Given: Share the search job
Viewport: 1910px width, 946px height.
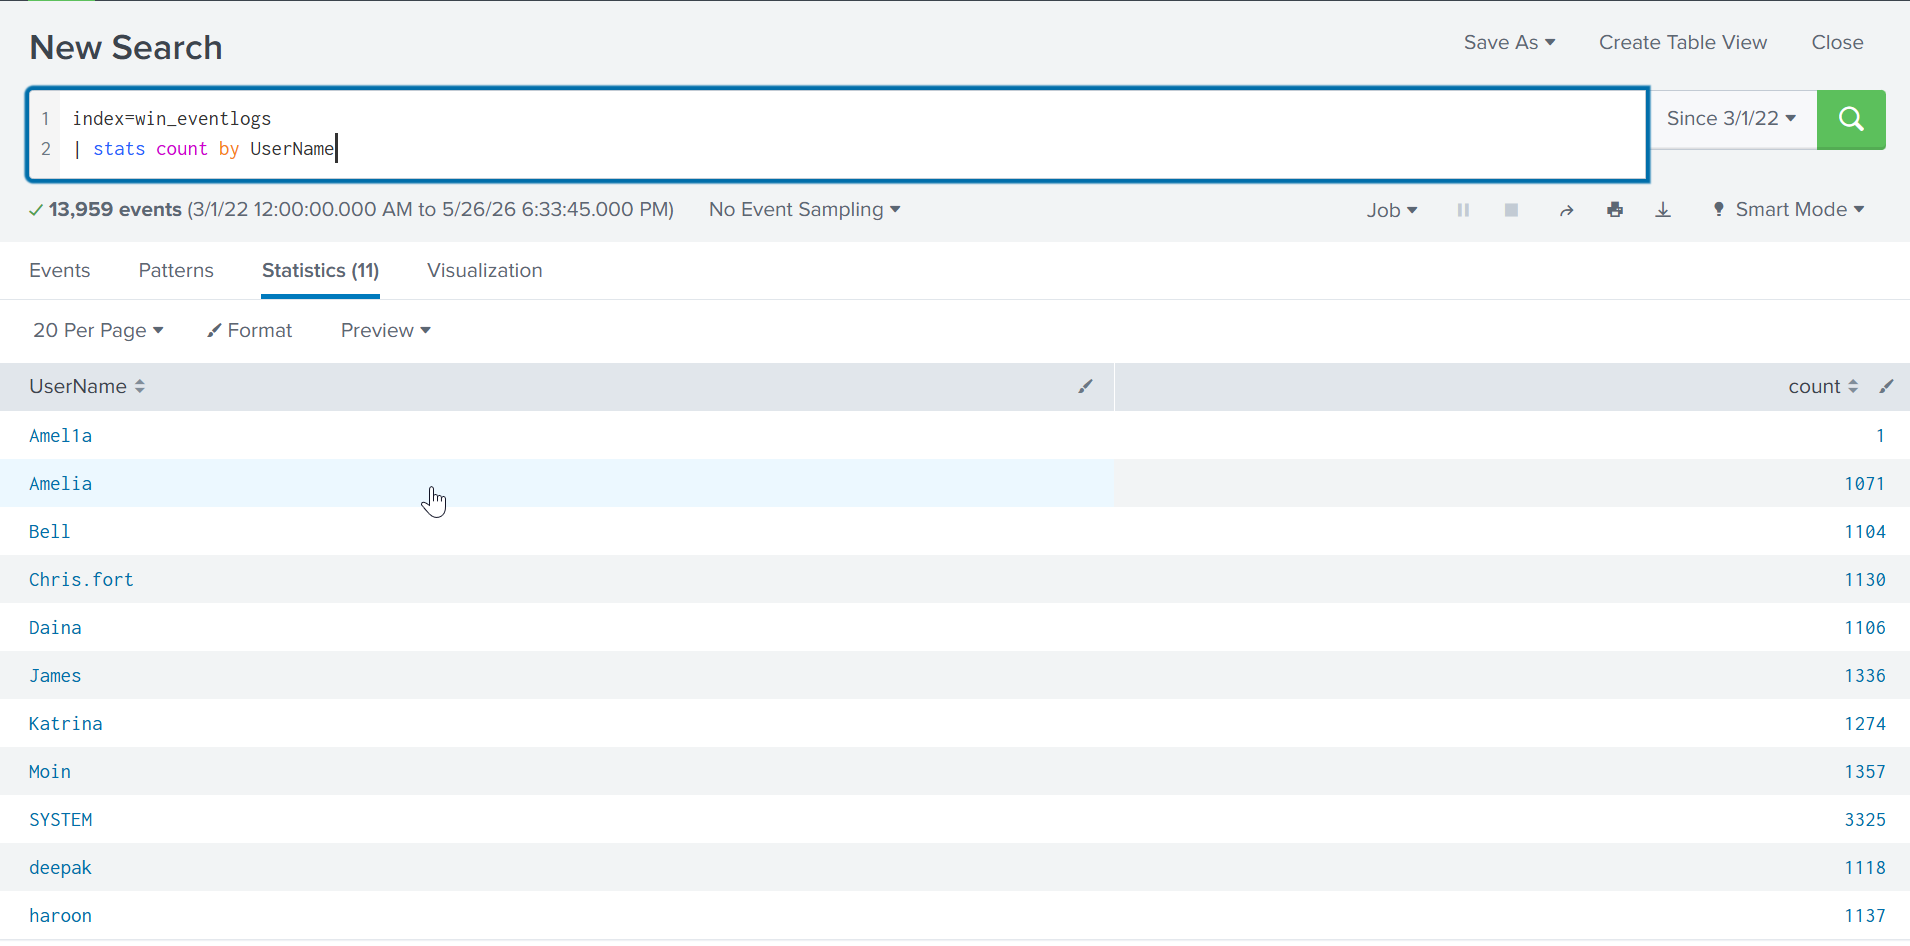Looking at the screenshot, I should point(1566,210).
